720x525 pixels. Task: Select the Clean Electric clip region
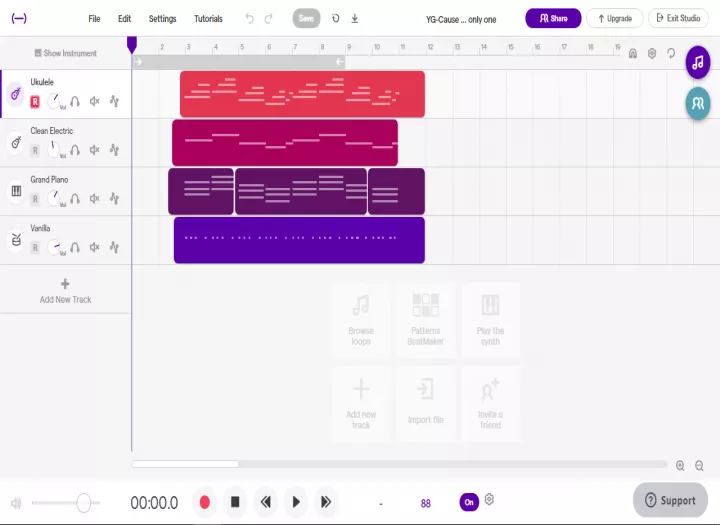(285, 143)
